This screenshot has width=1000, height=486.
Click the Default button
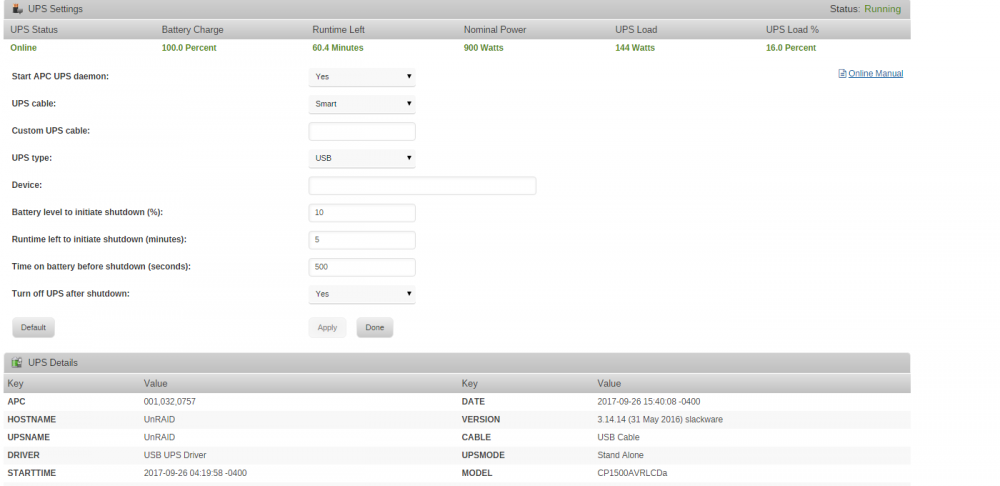point(33,327)
